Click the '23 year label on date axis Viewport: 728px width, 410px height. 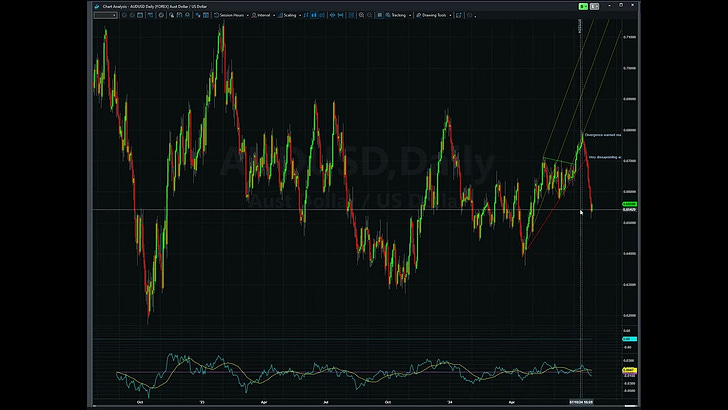[x=202, y=402]
